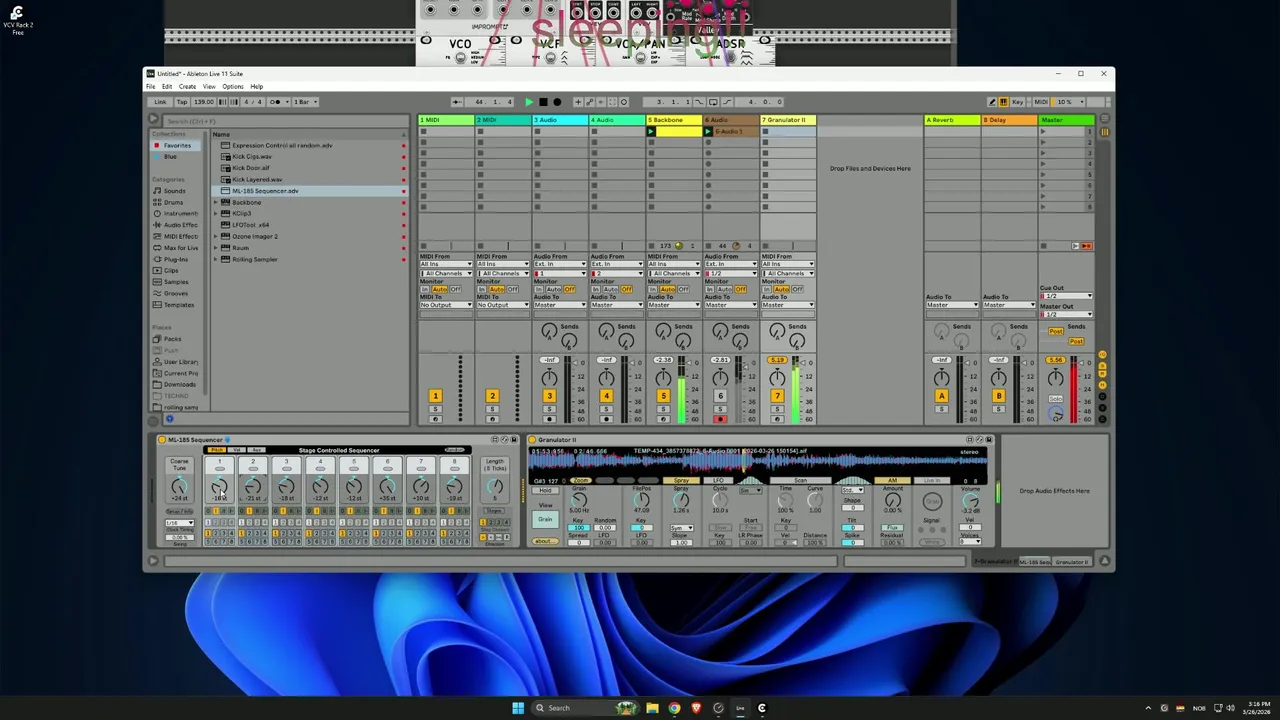Open File Explorer from taskbar

pos(652,708)
